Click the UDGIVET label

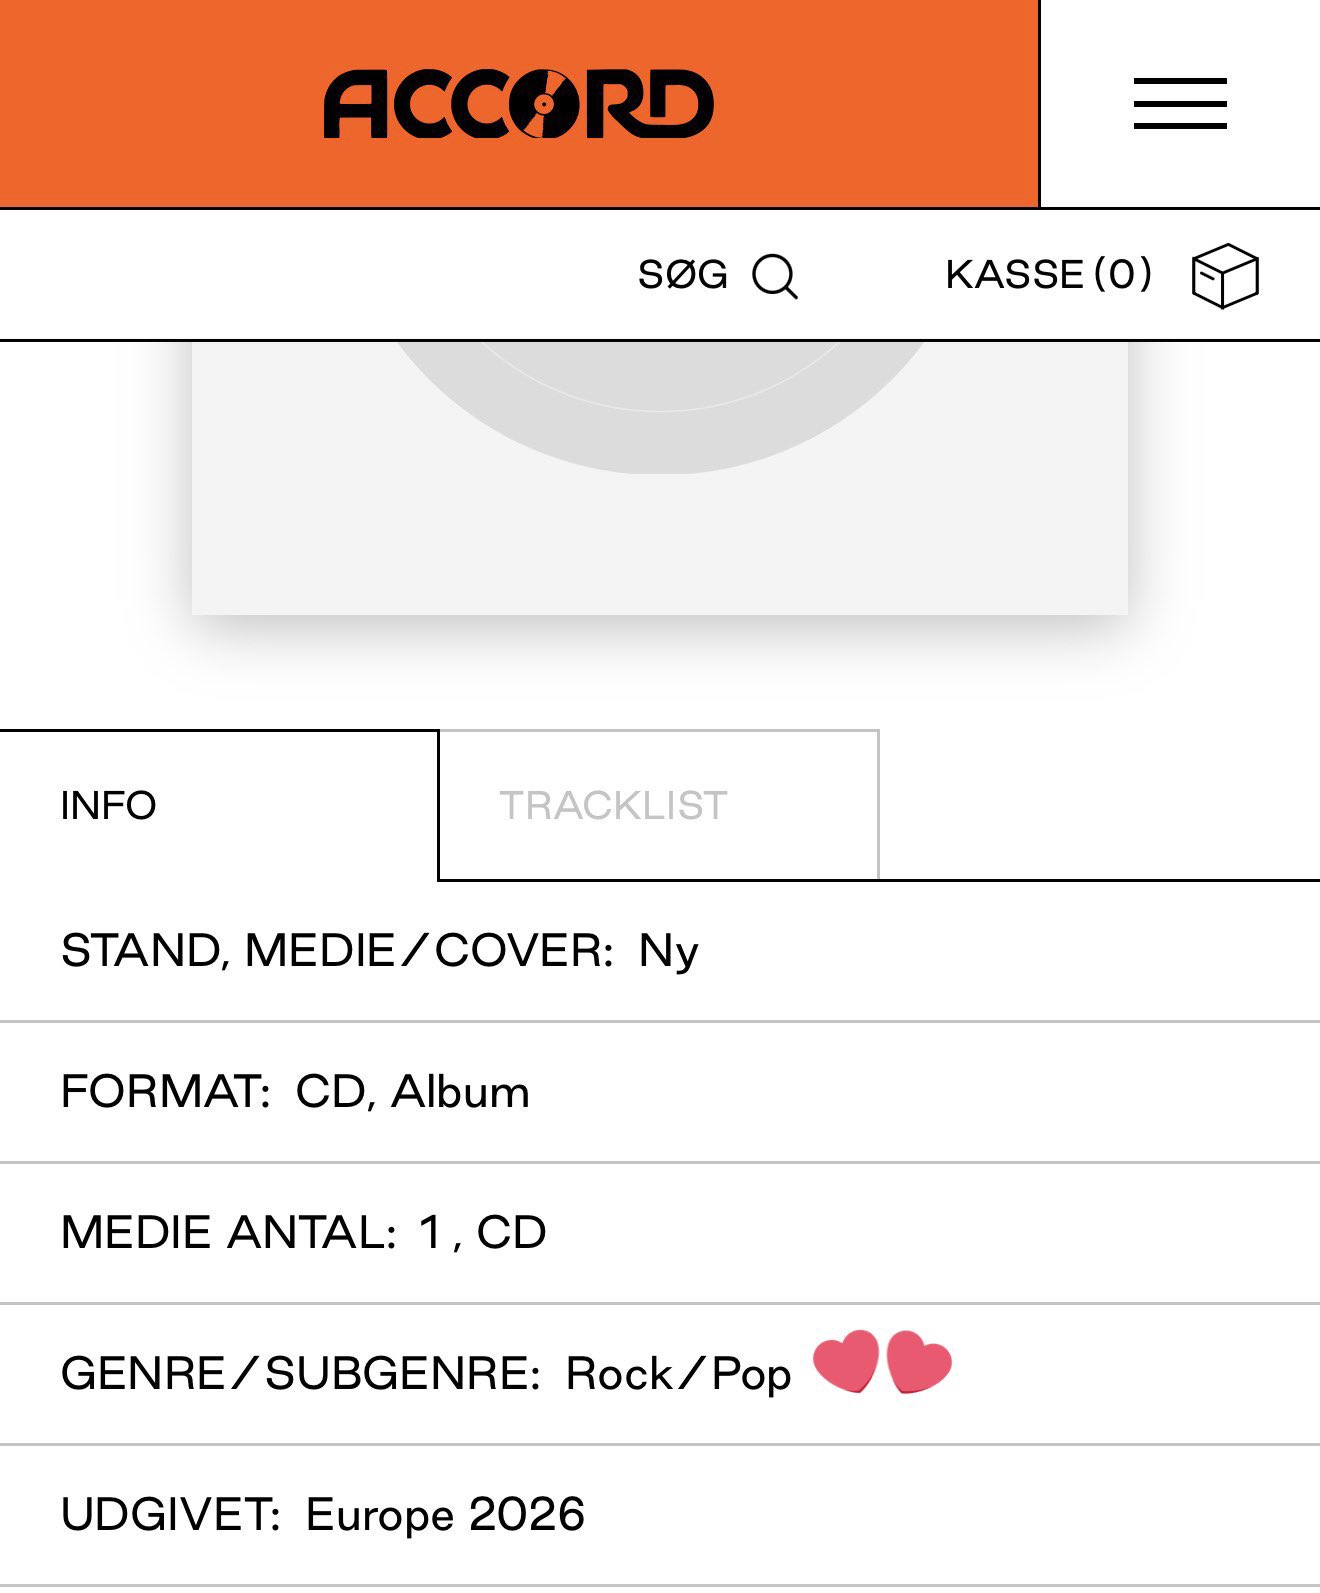tap(171, 1514)
